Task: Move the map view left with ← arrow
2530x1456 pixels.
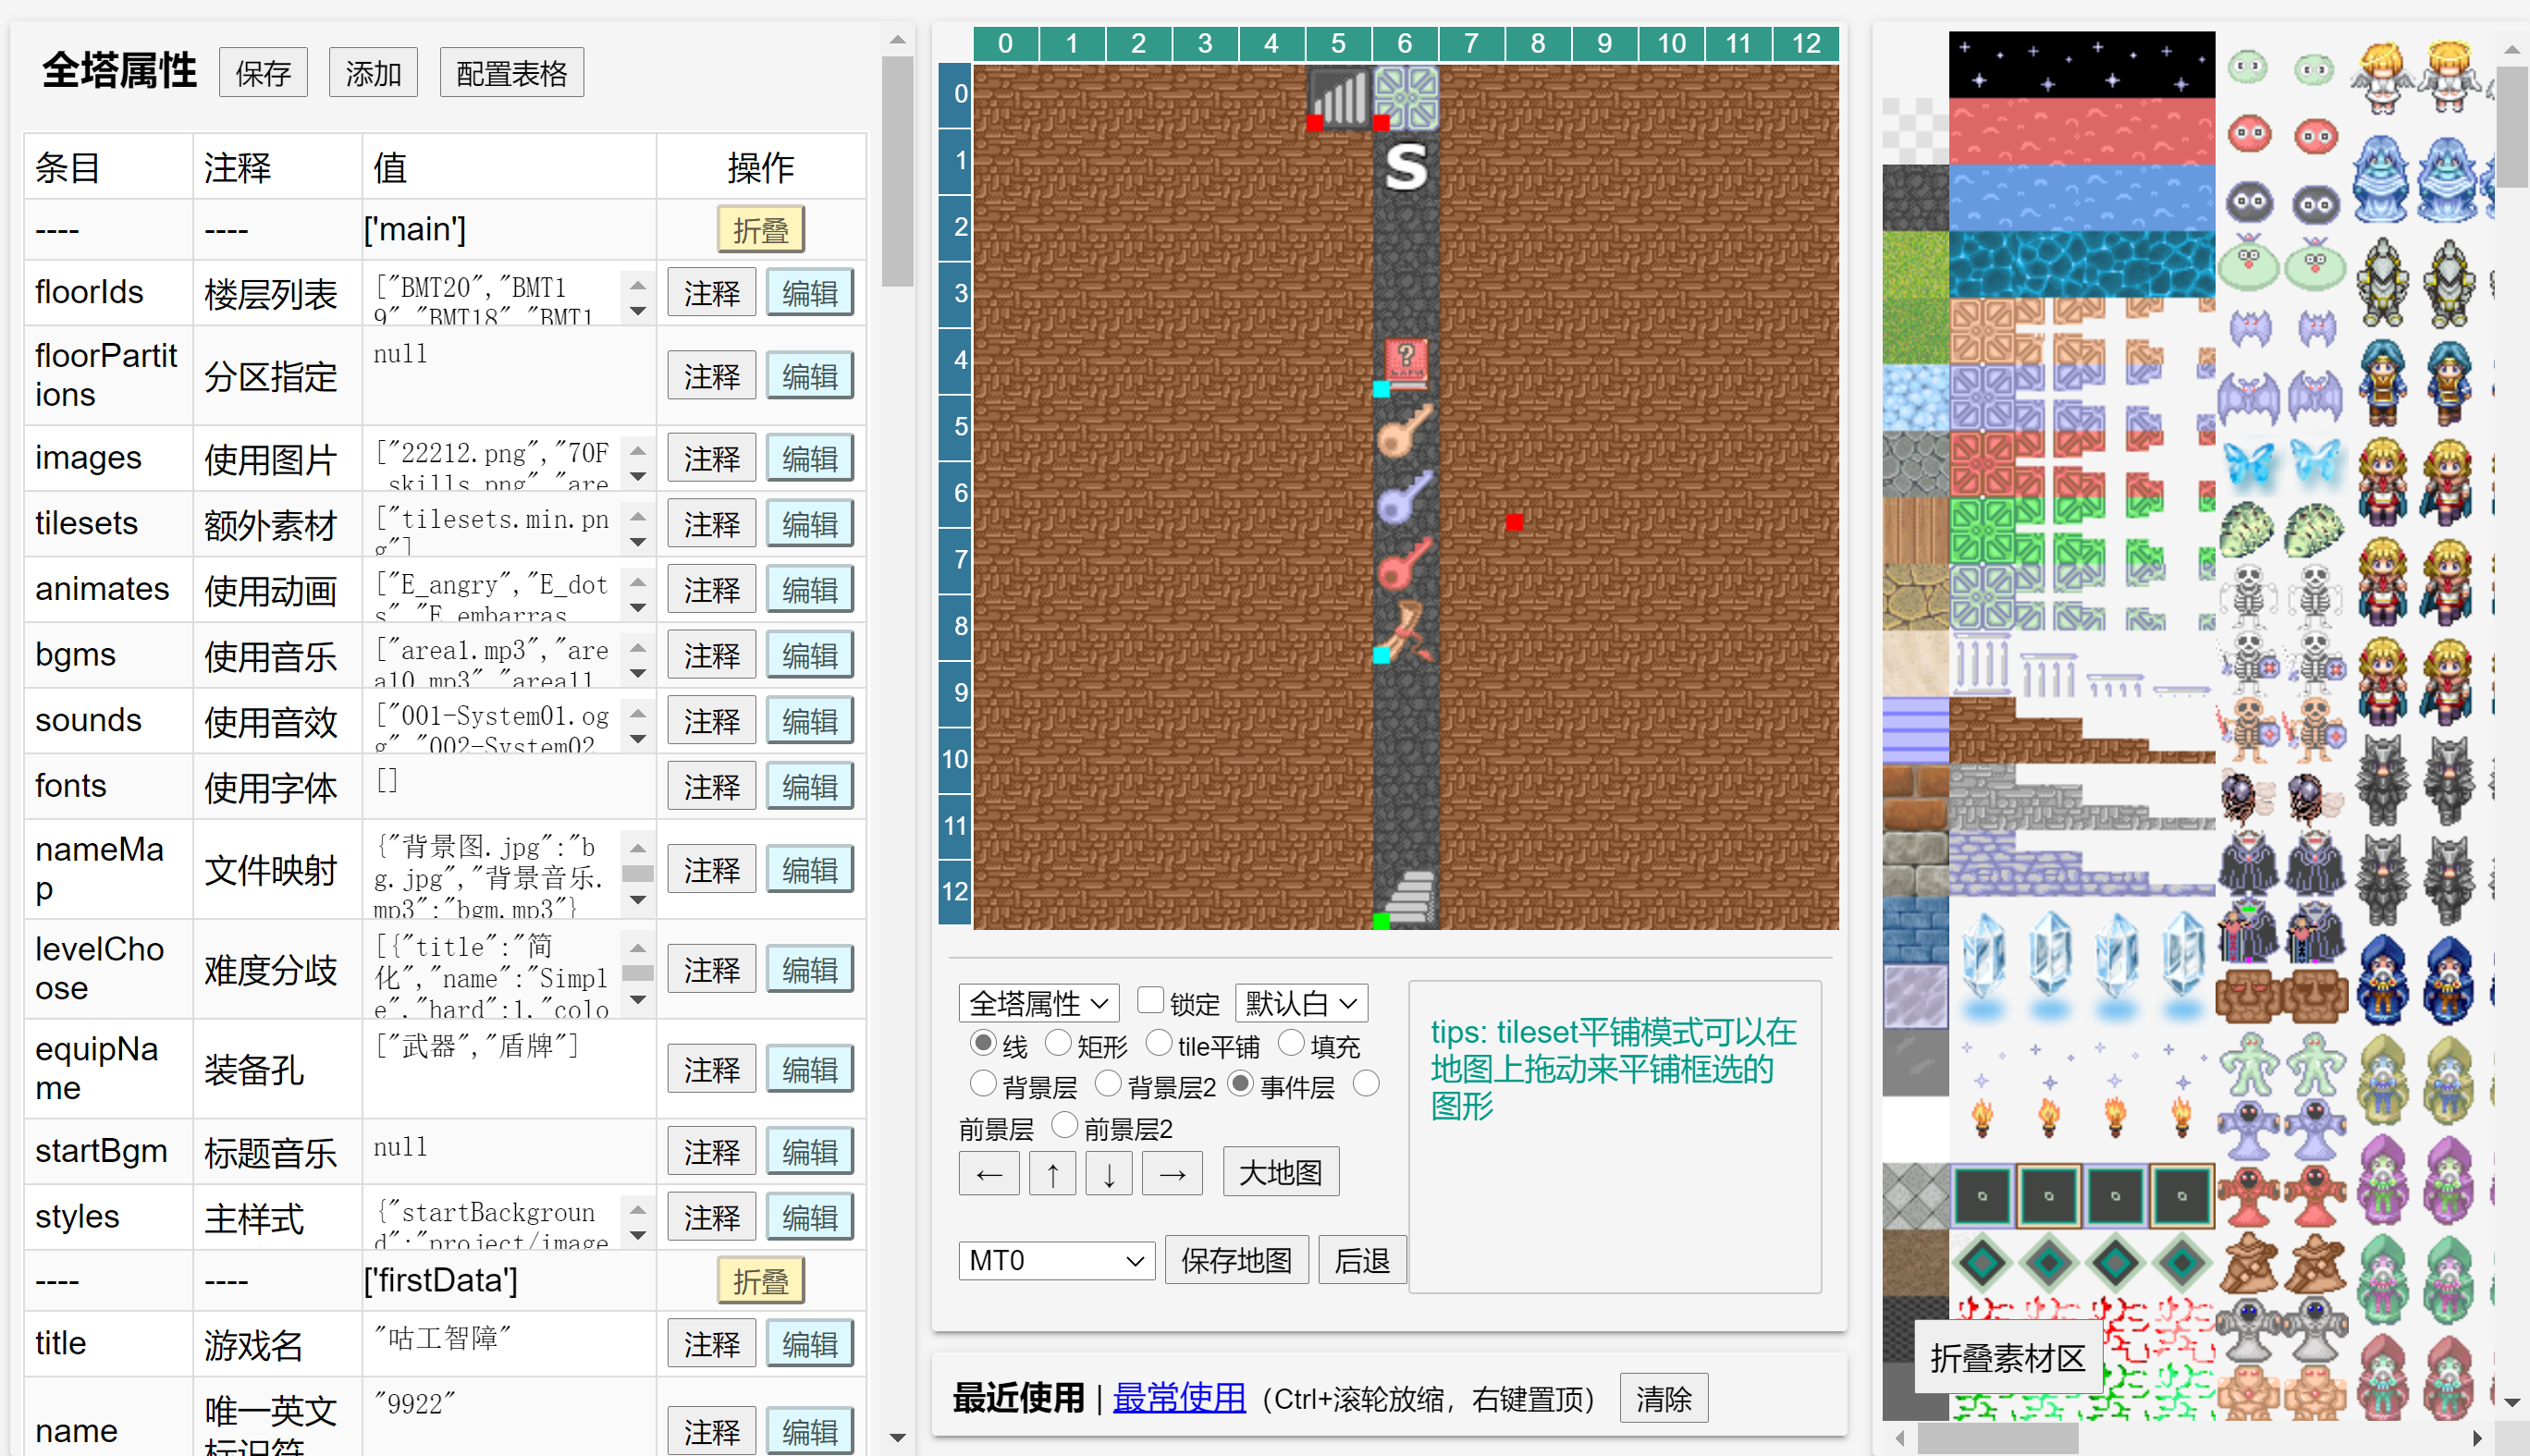Action: pos(988,1173)
